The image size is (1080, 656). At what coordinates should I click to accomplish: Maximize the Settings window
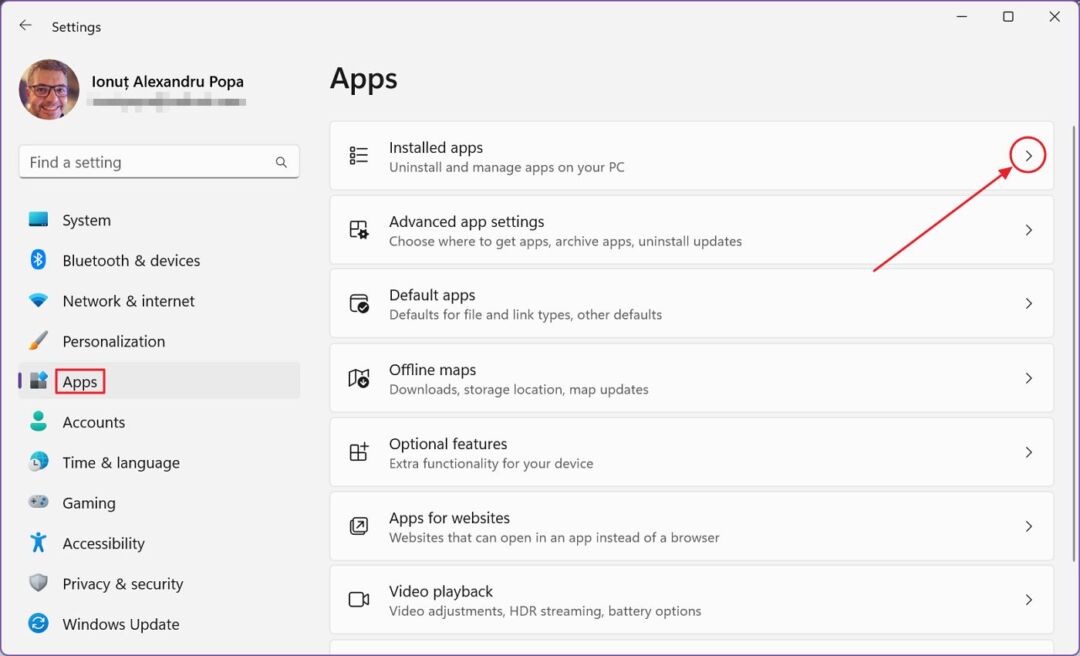coord(1008,17)
